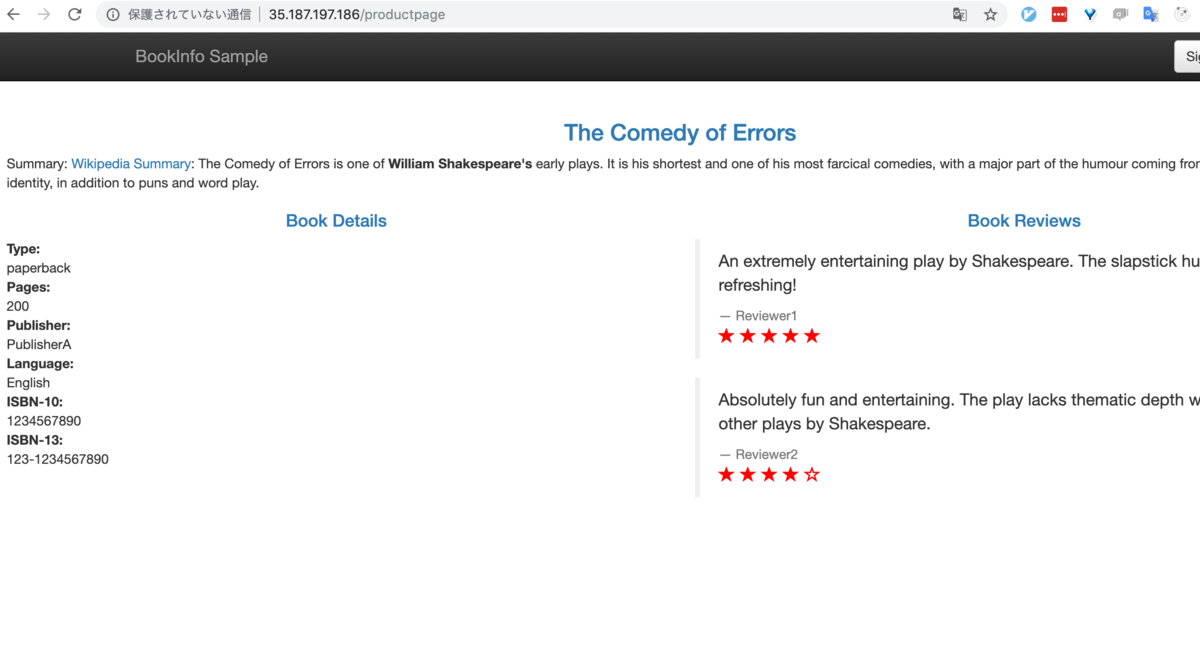Click the Publisher: label
1200x656 pixels.
[39, 325]
